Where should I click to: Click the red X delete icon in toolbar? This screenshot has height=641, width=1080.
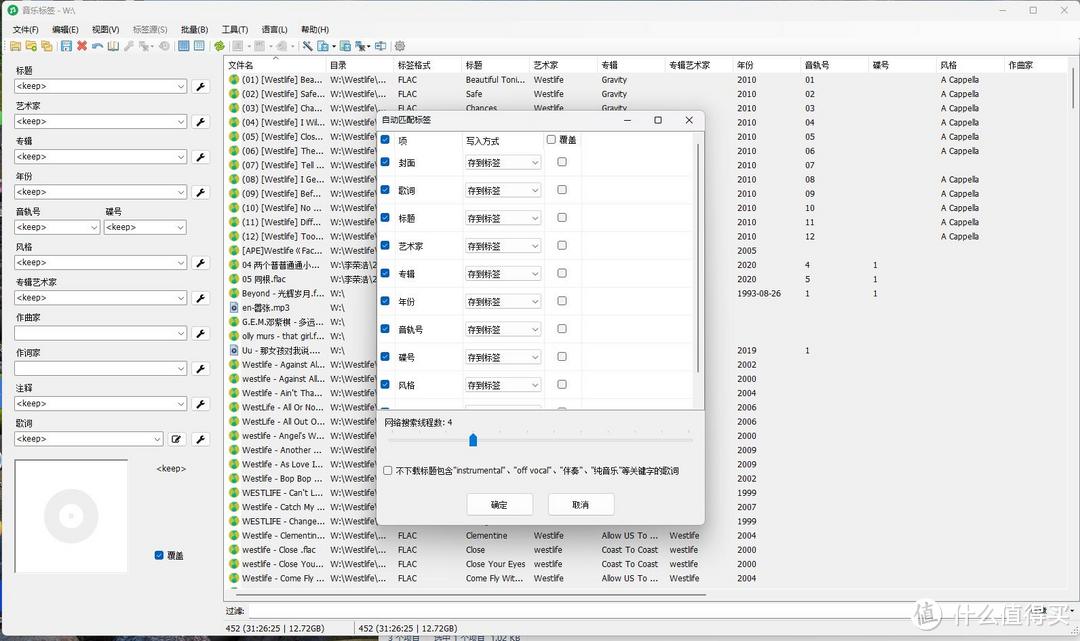tap(82, 46)
